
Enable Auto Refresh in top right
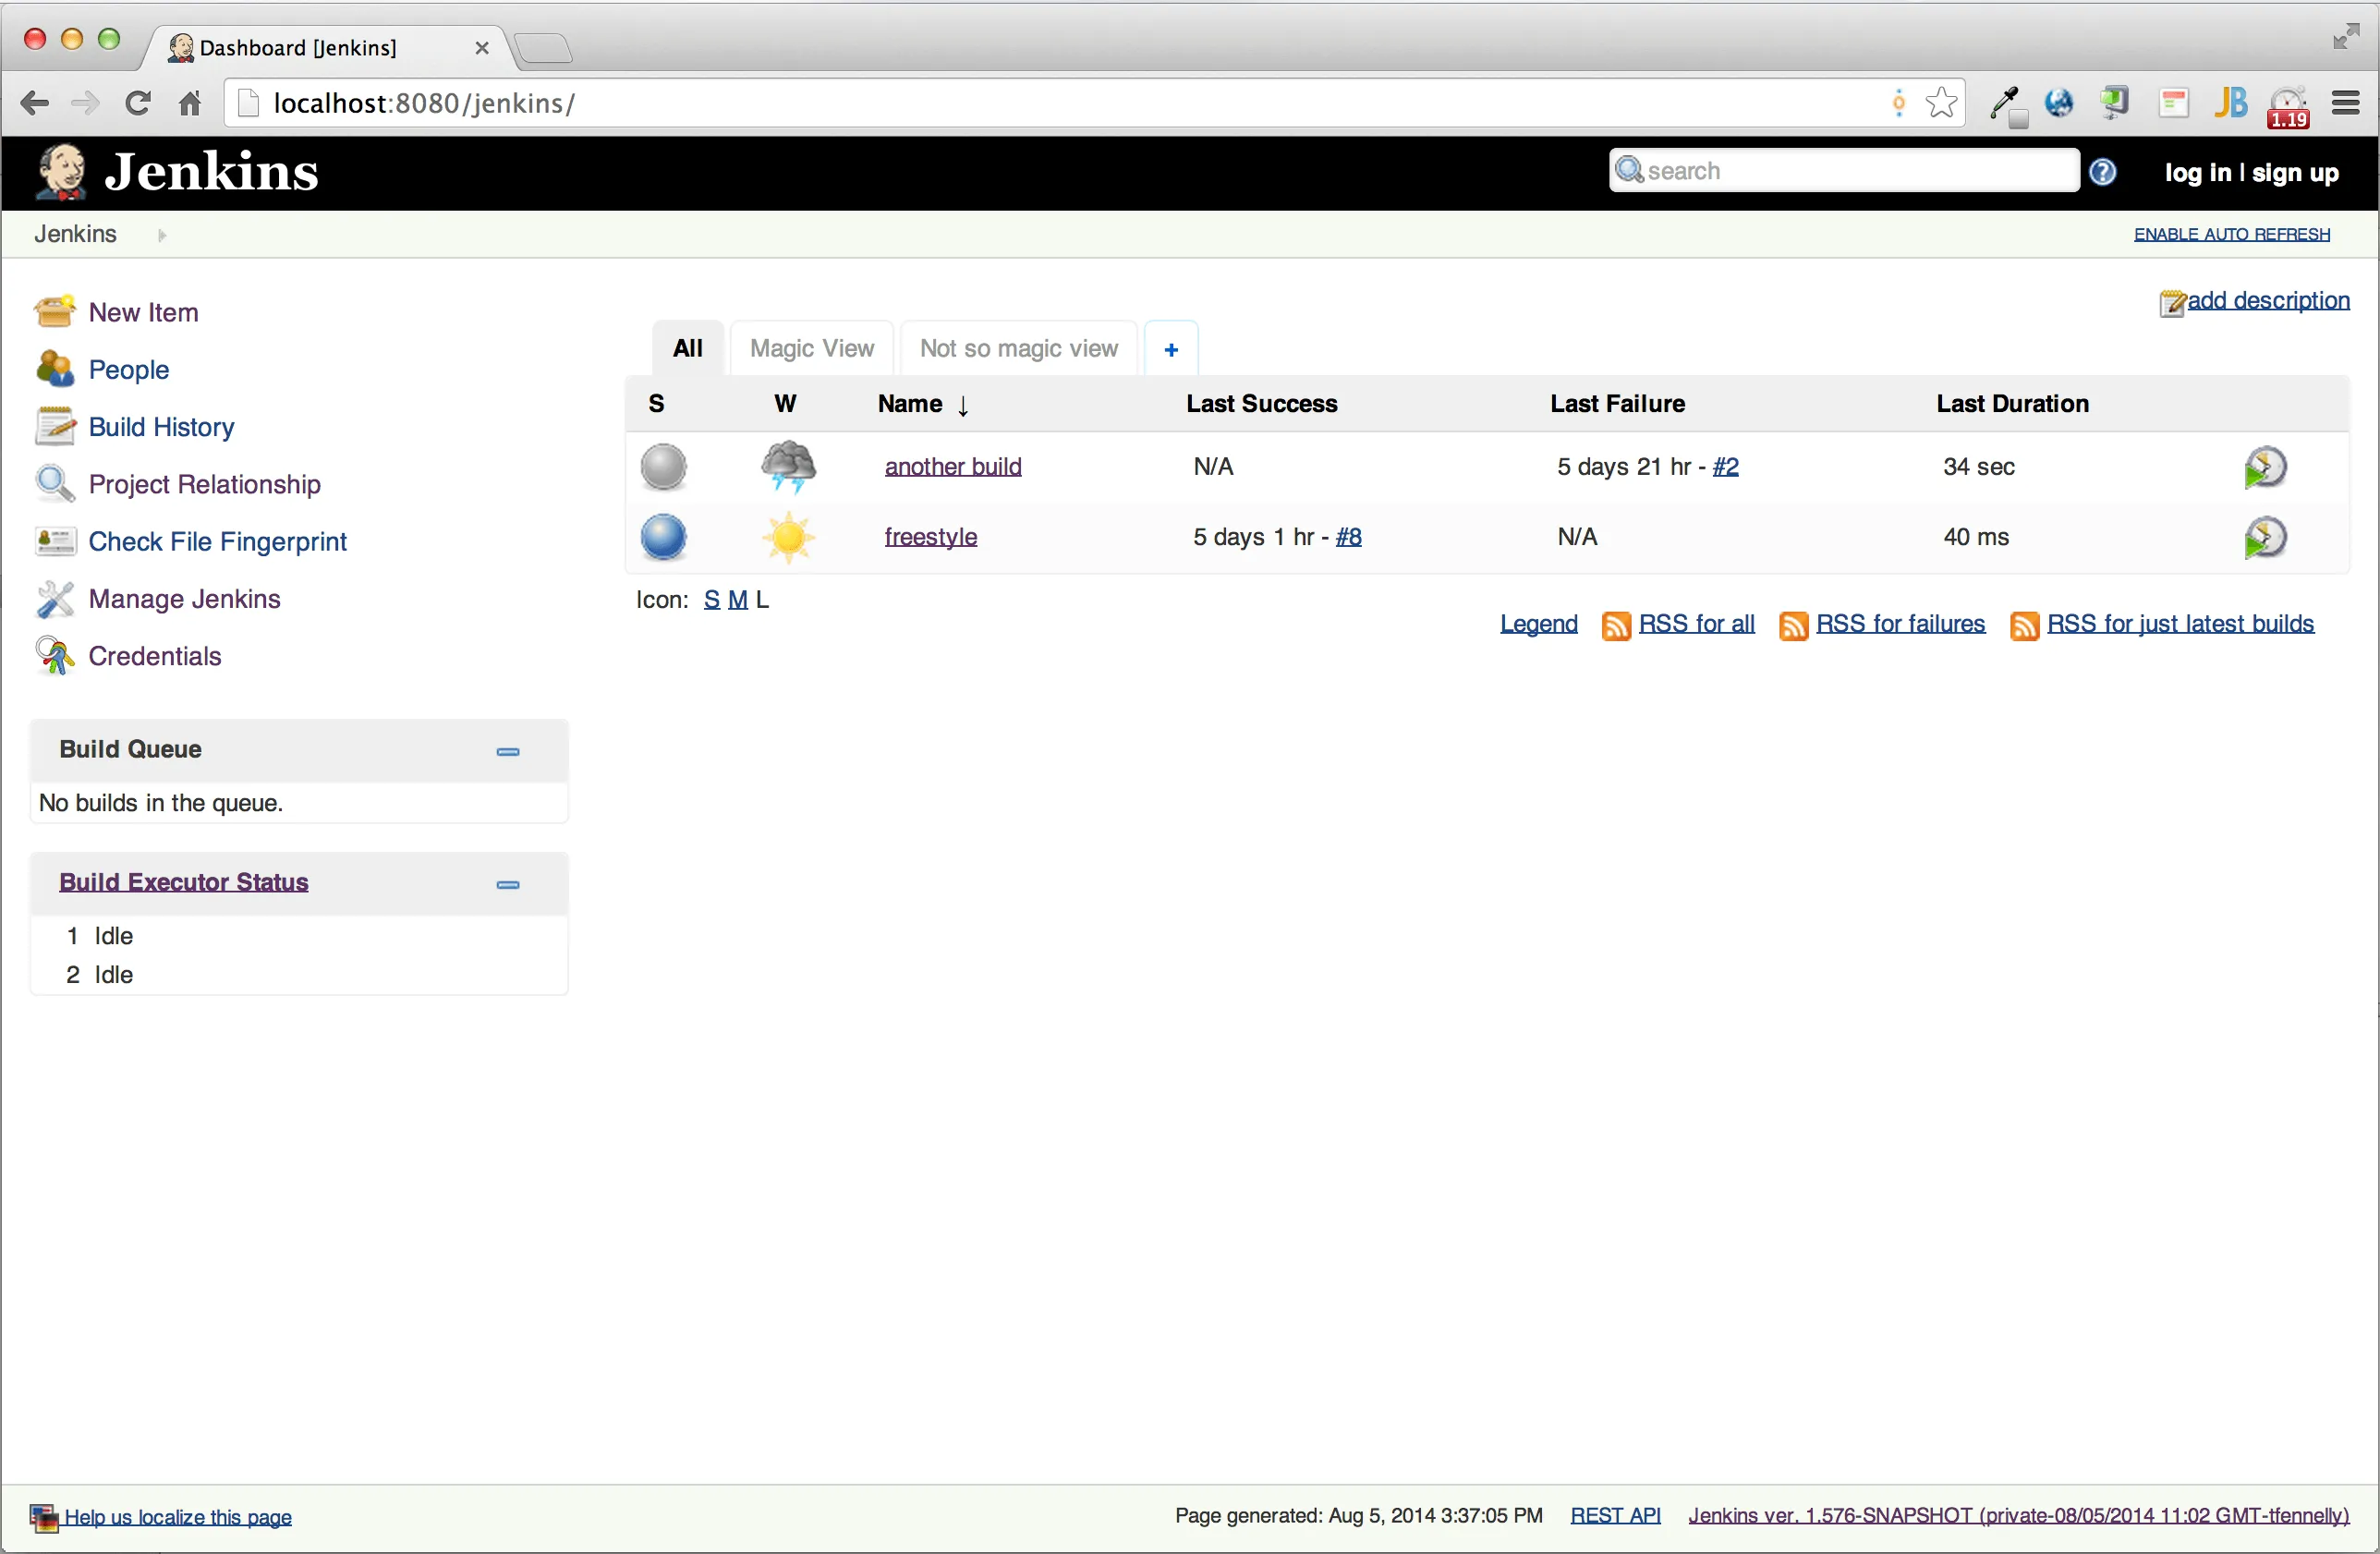point(2231,234)
